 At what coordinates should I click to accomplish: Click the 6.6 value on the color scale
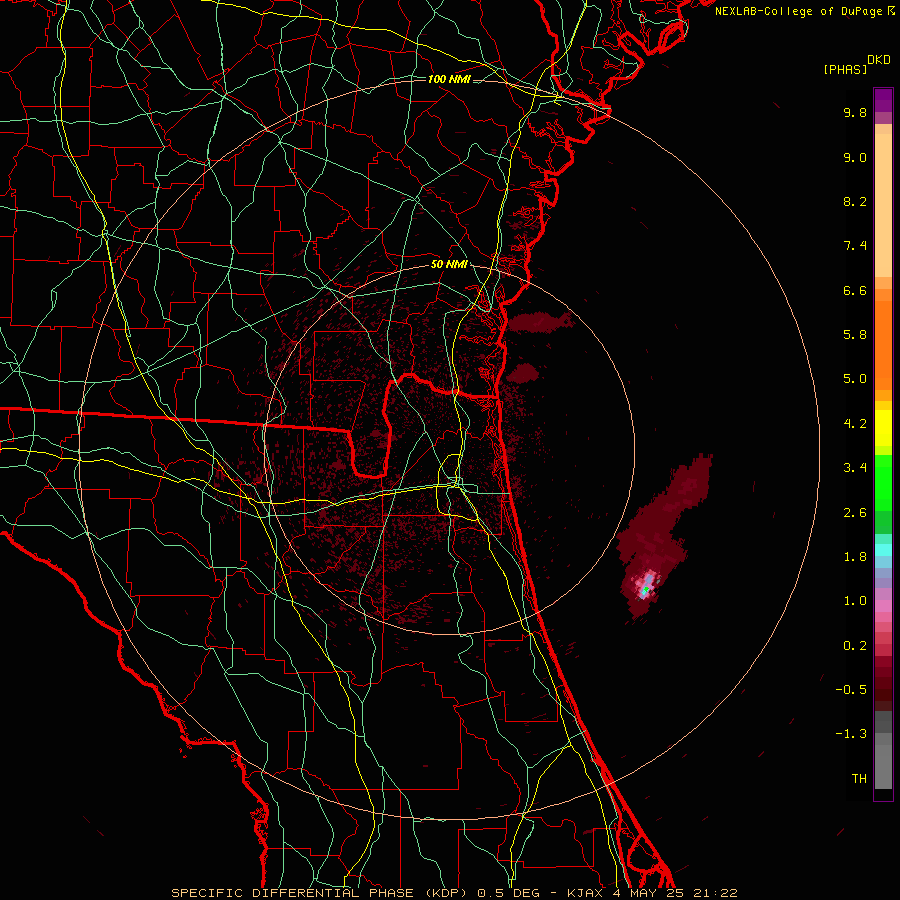coord(855,291)
